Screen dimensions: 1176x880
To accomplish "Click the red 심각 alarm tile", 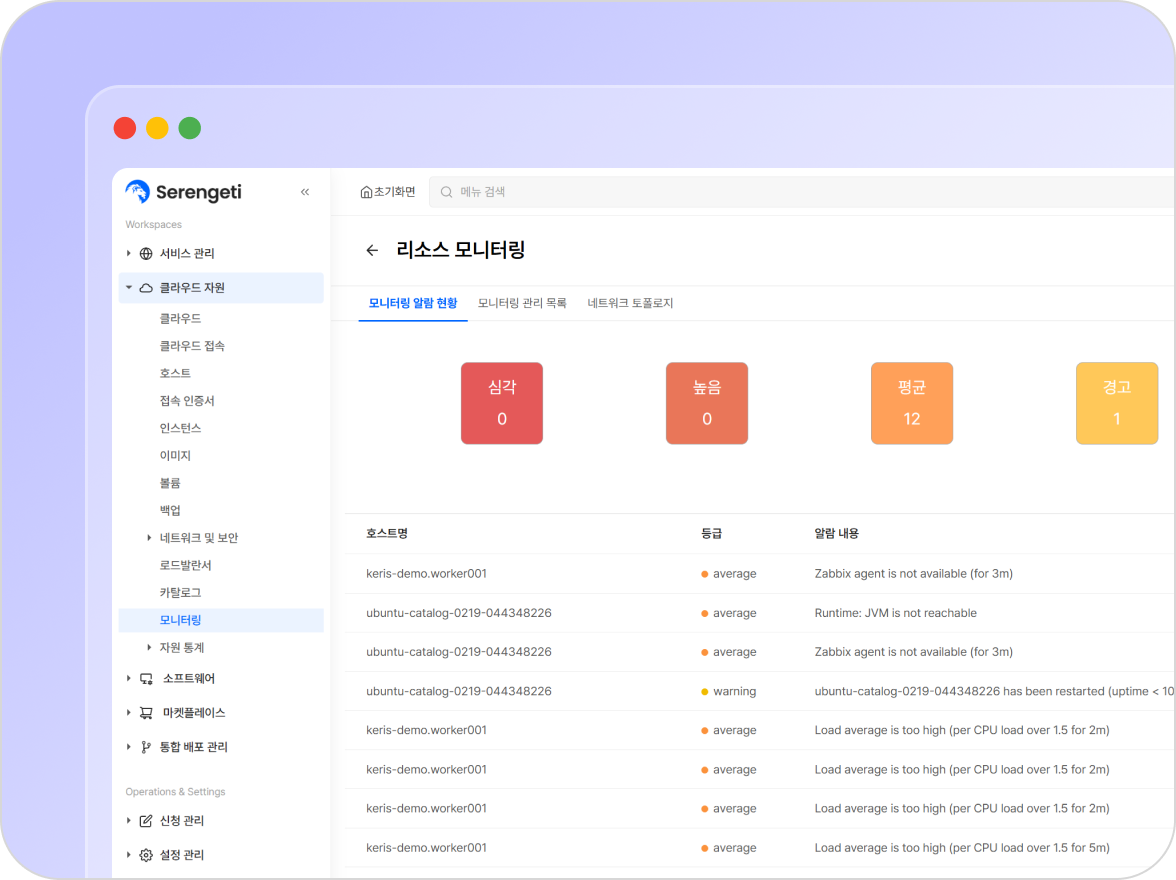I will 502,403.
